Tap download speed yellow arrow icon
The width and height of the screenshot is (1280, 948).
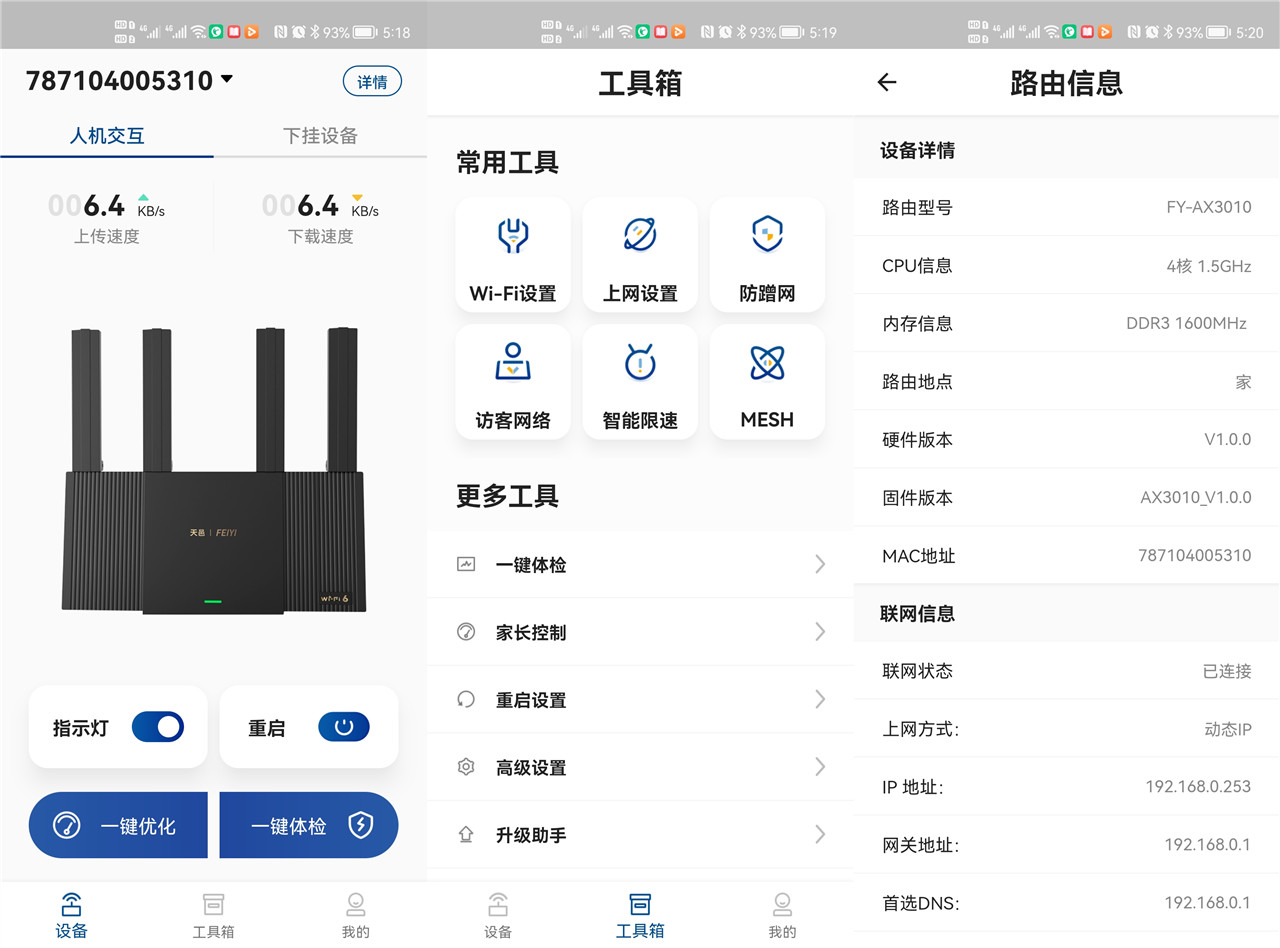(357, 197)
